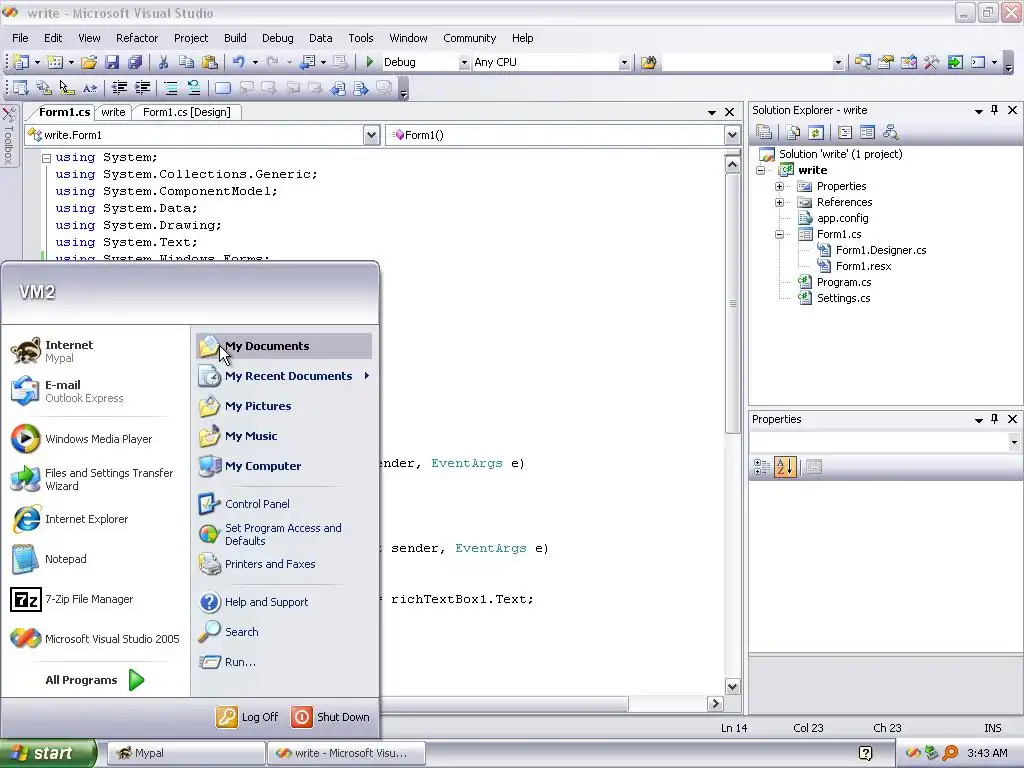Expand the References node in Solution Explorer
The height and width of the screenshot is (768, 1024).
click(779, 202)
